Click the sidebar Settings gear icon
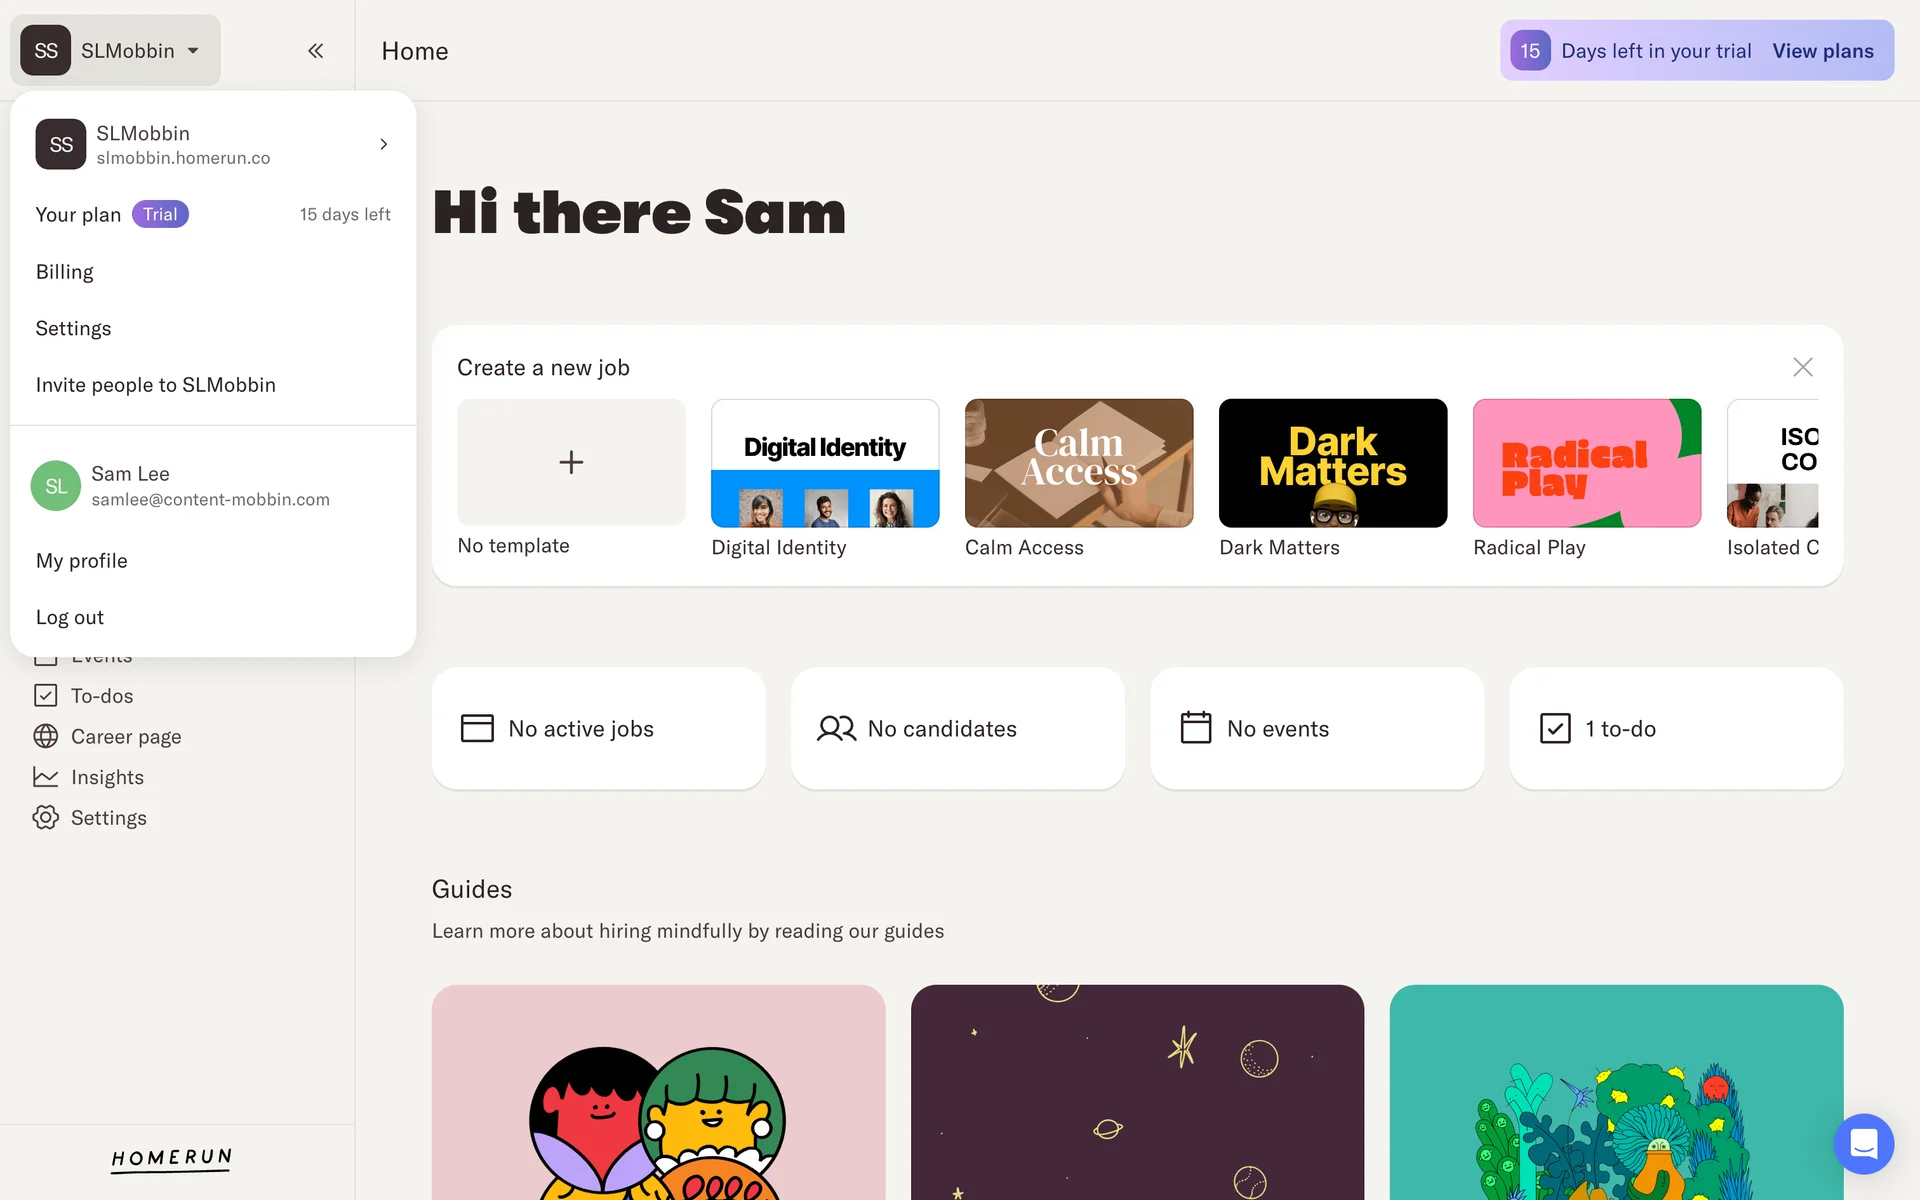1920x1200 pixels. click(46, 818)
